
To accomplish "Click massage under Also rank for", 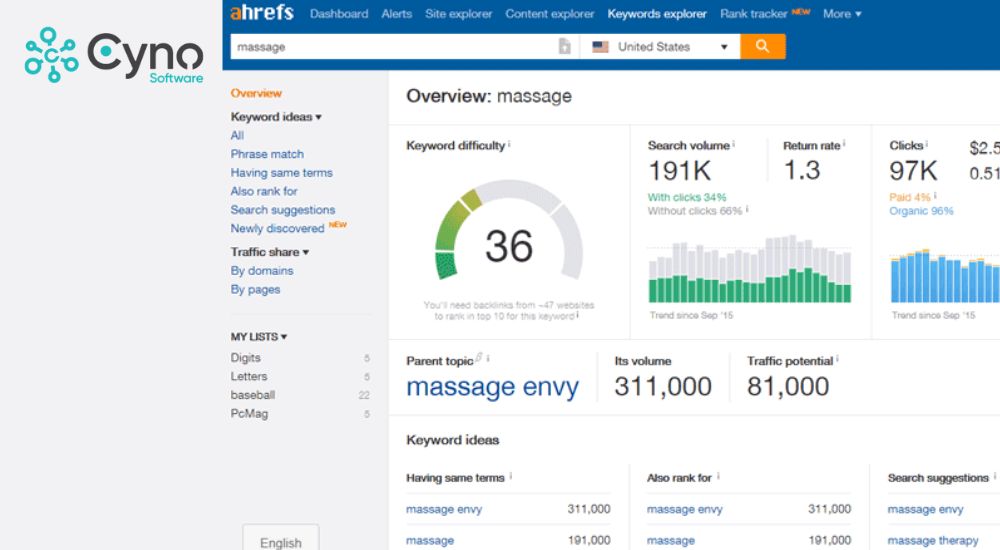I will click(x=670, y=540).
